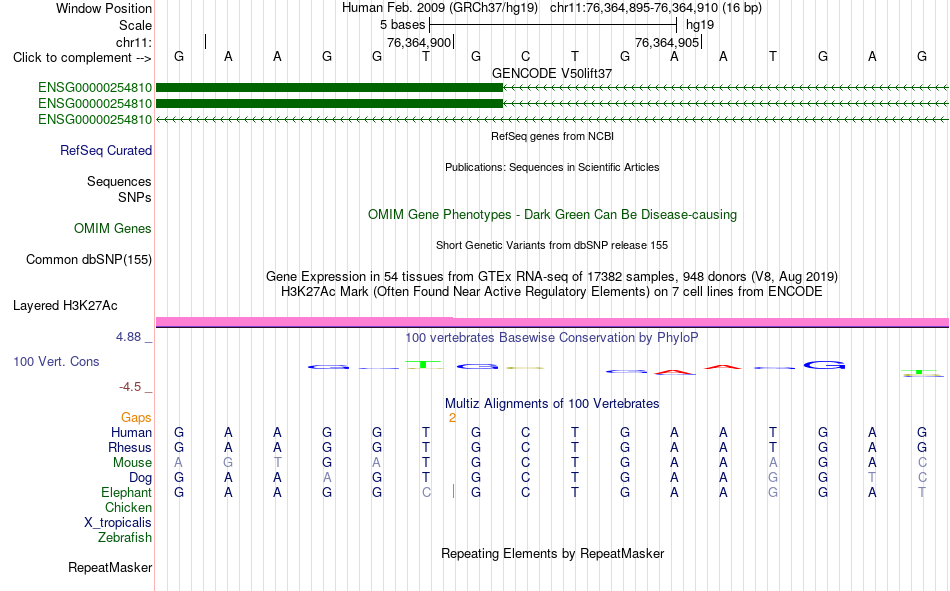Click the Scale label
This screenshot has width=950, height=591.
tap(135, 25)
